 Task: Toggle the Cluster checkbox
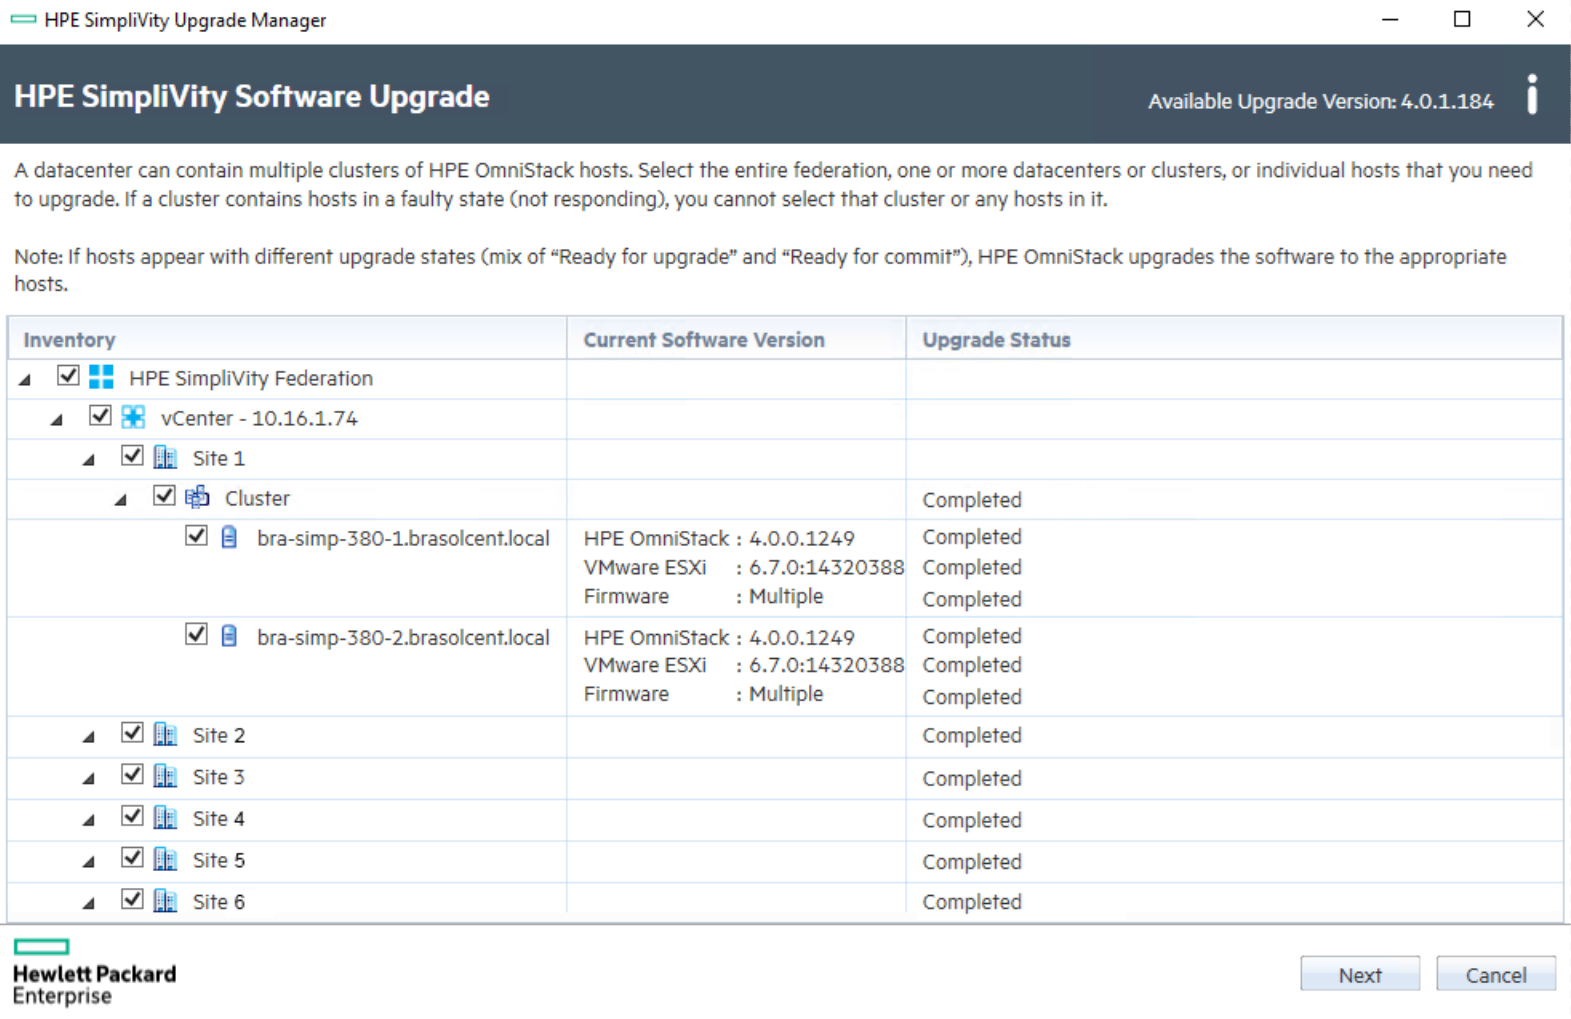(164, 496)
